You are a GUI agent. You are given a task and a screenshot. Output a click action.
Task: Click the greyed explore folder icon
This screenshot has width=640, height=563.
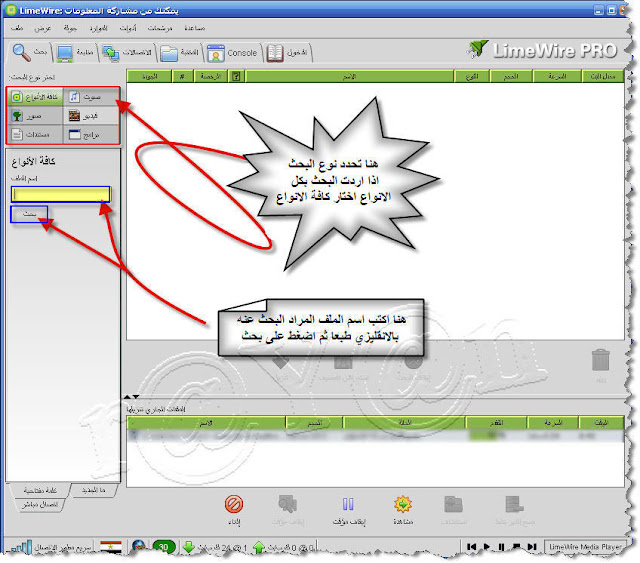coord(453,504)
